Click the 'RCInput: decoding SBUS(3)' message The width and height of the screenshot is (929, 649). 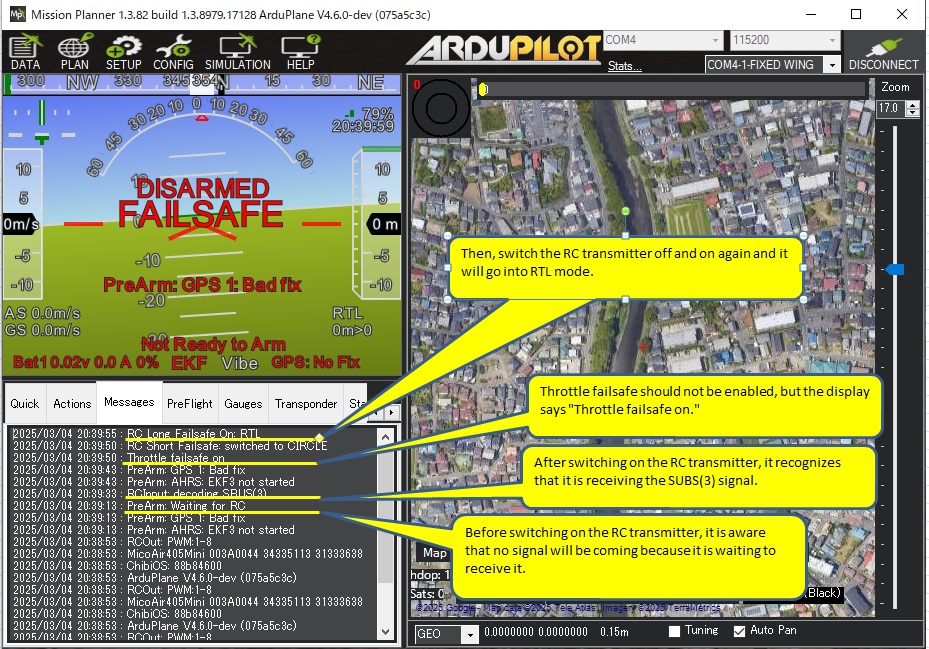tap(197, 494)
